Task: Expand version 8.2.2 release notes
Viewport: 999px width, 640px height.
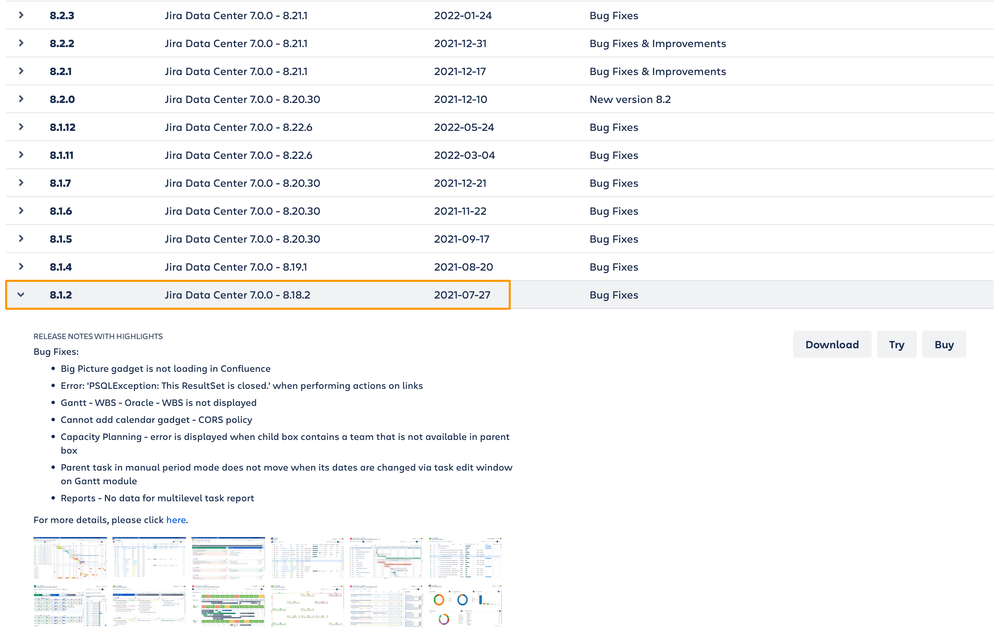Action: pos(20,43)
